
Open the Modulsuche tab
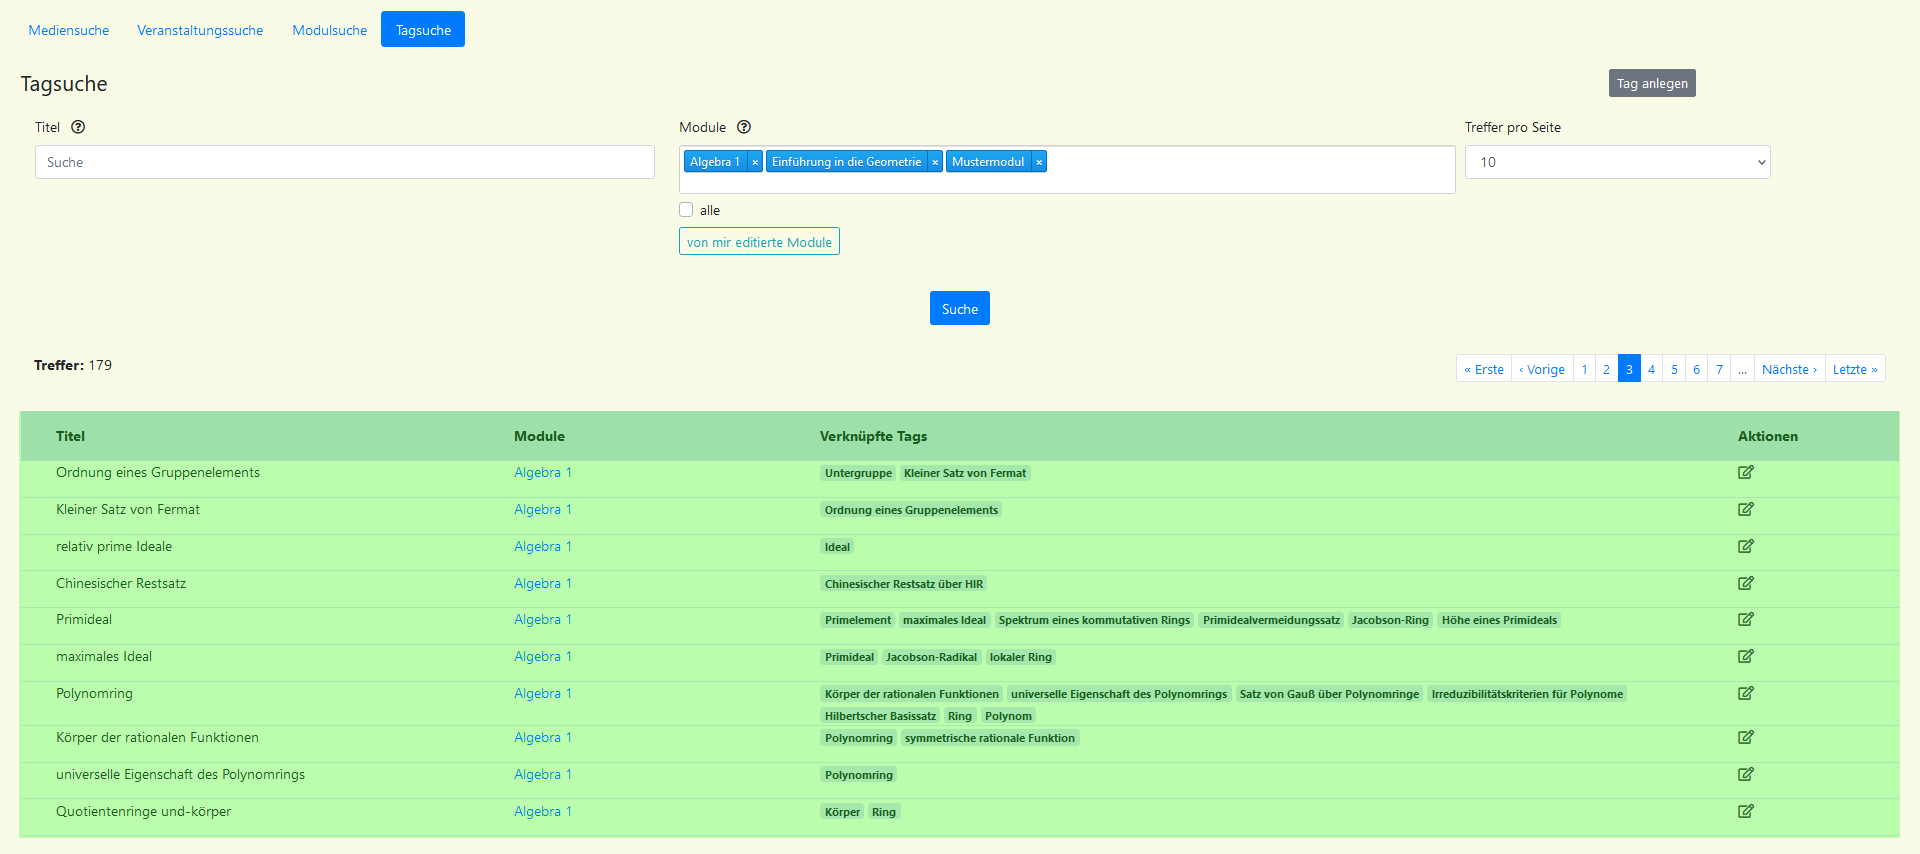pos(329,30)
